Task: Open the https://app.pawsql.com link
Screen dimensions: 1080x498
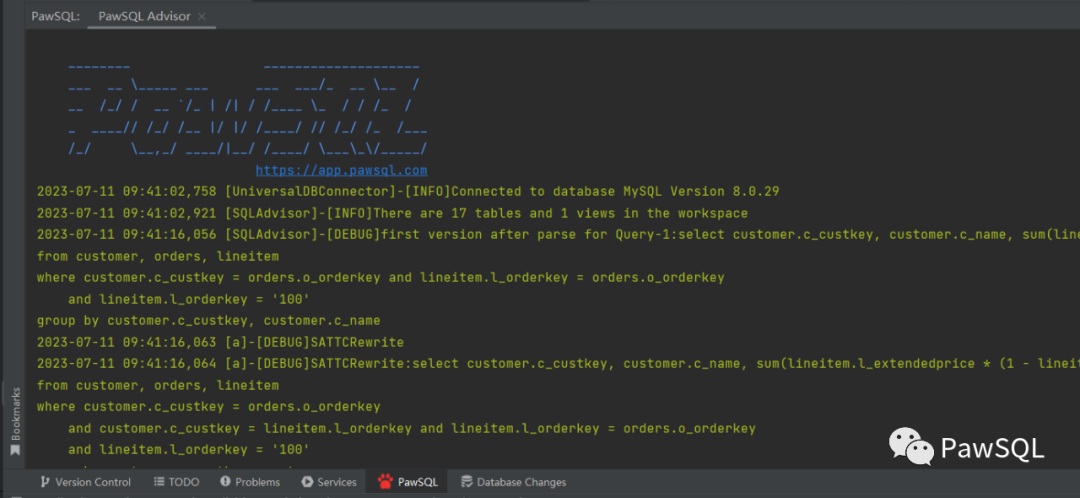Action: click(341, 171)
